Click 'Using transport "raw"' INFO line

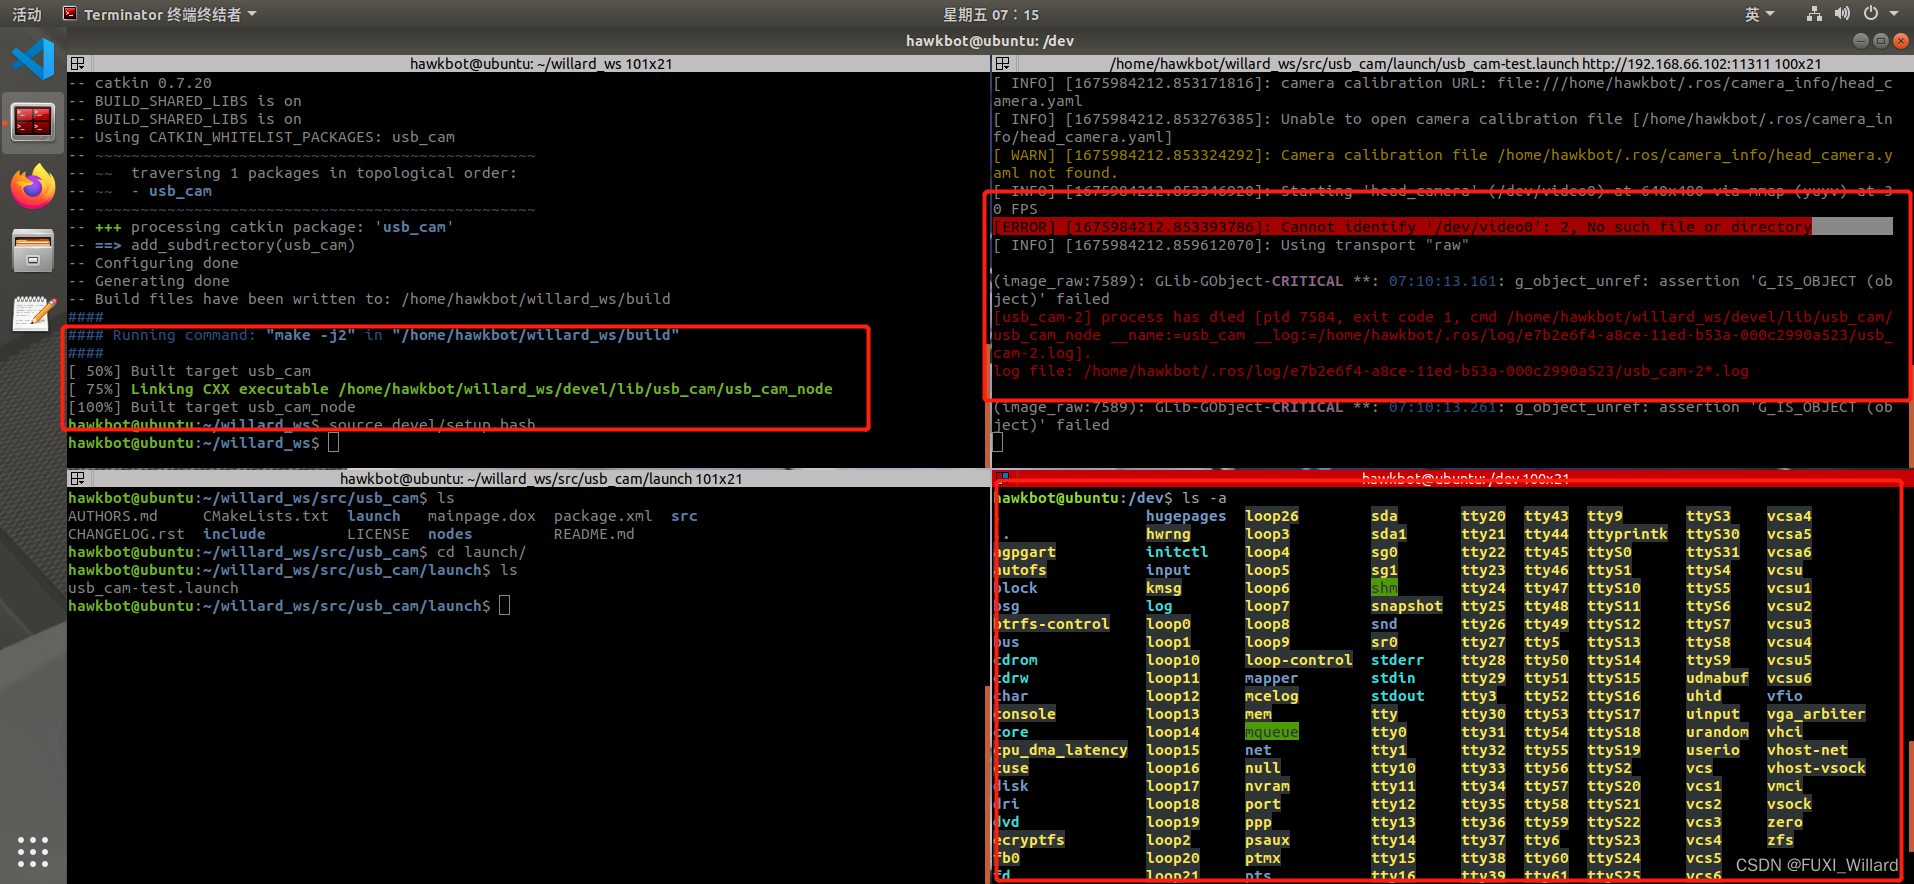pos(1231,245)
